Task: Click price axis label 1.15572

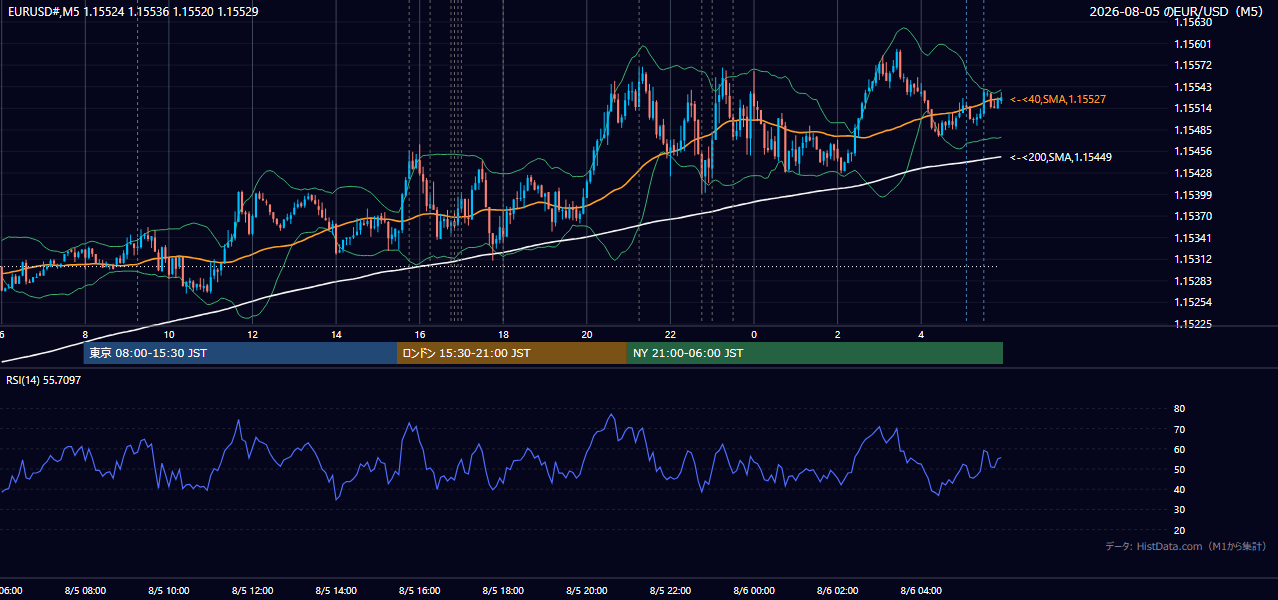Action: 1193,65
